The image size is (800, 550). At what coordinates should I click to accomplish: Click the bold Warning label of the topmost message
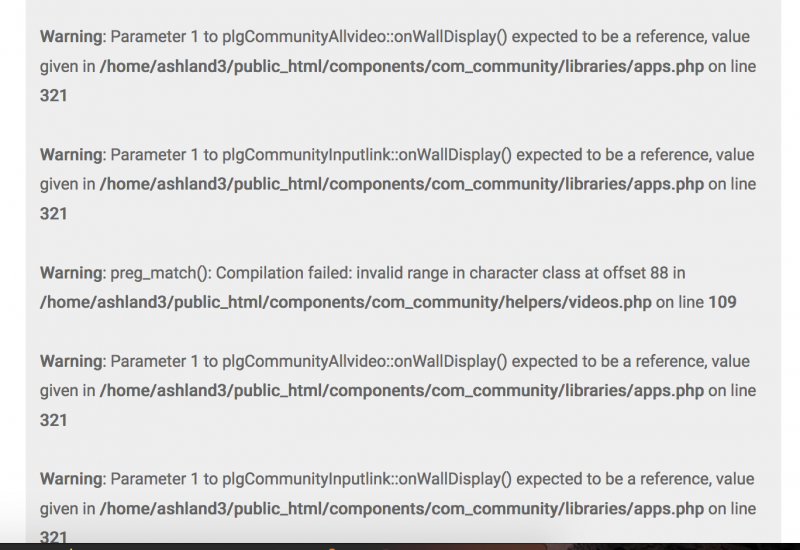[x=71, y=37]
